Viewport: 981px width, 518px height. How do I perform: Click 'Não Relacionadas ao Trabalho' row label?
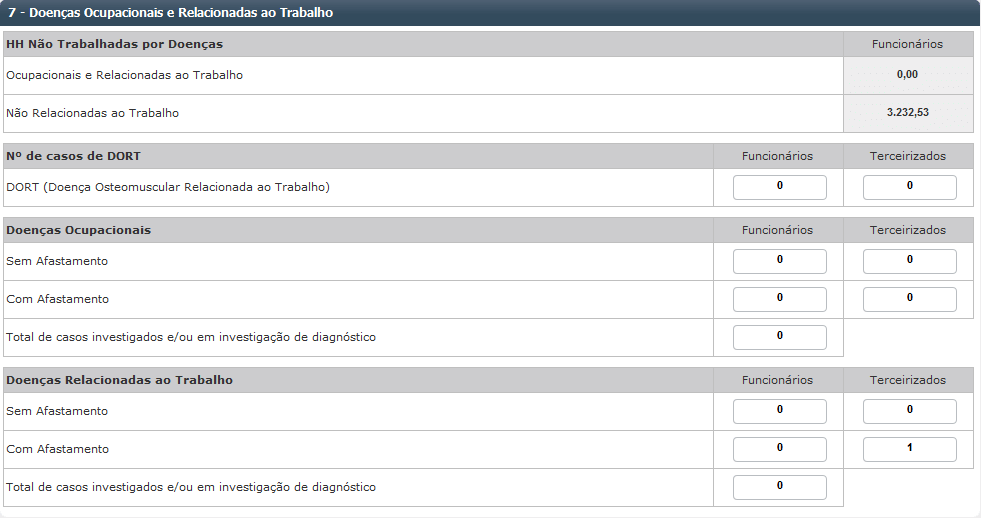click(x=93, y=113)
